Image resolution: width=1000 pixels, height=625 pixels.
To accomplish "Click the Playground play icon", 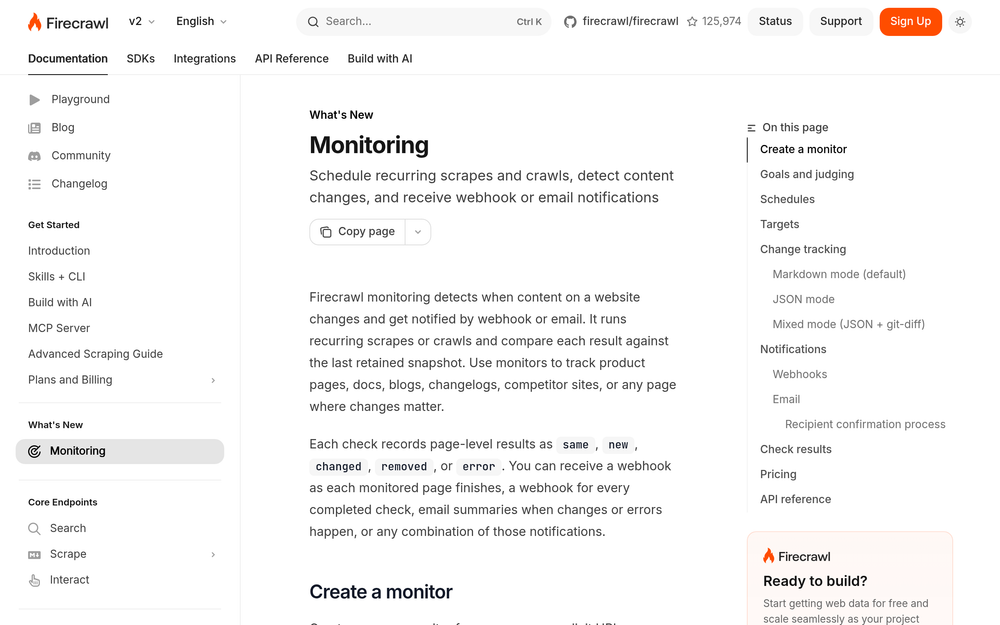I will pos(34,99).
